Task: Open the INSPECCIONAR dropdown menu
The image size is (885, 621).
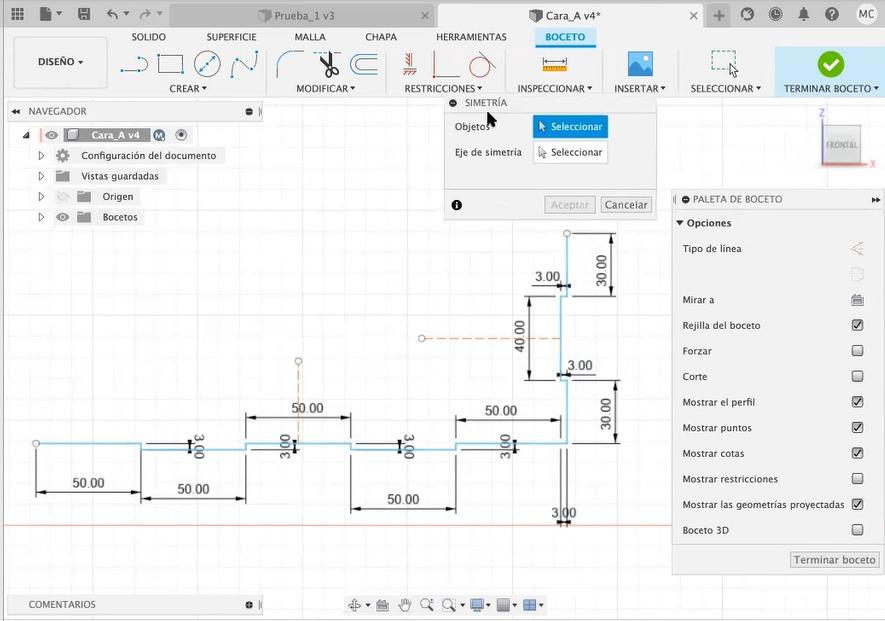Action: tap(555, 89)
